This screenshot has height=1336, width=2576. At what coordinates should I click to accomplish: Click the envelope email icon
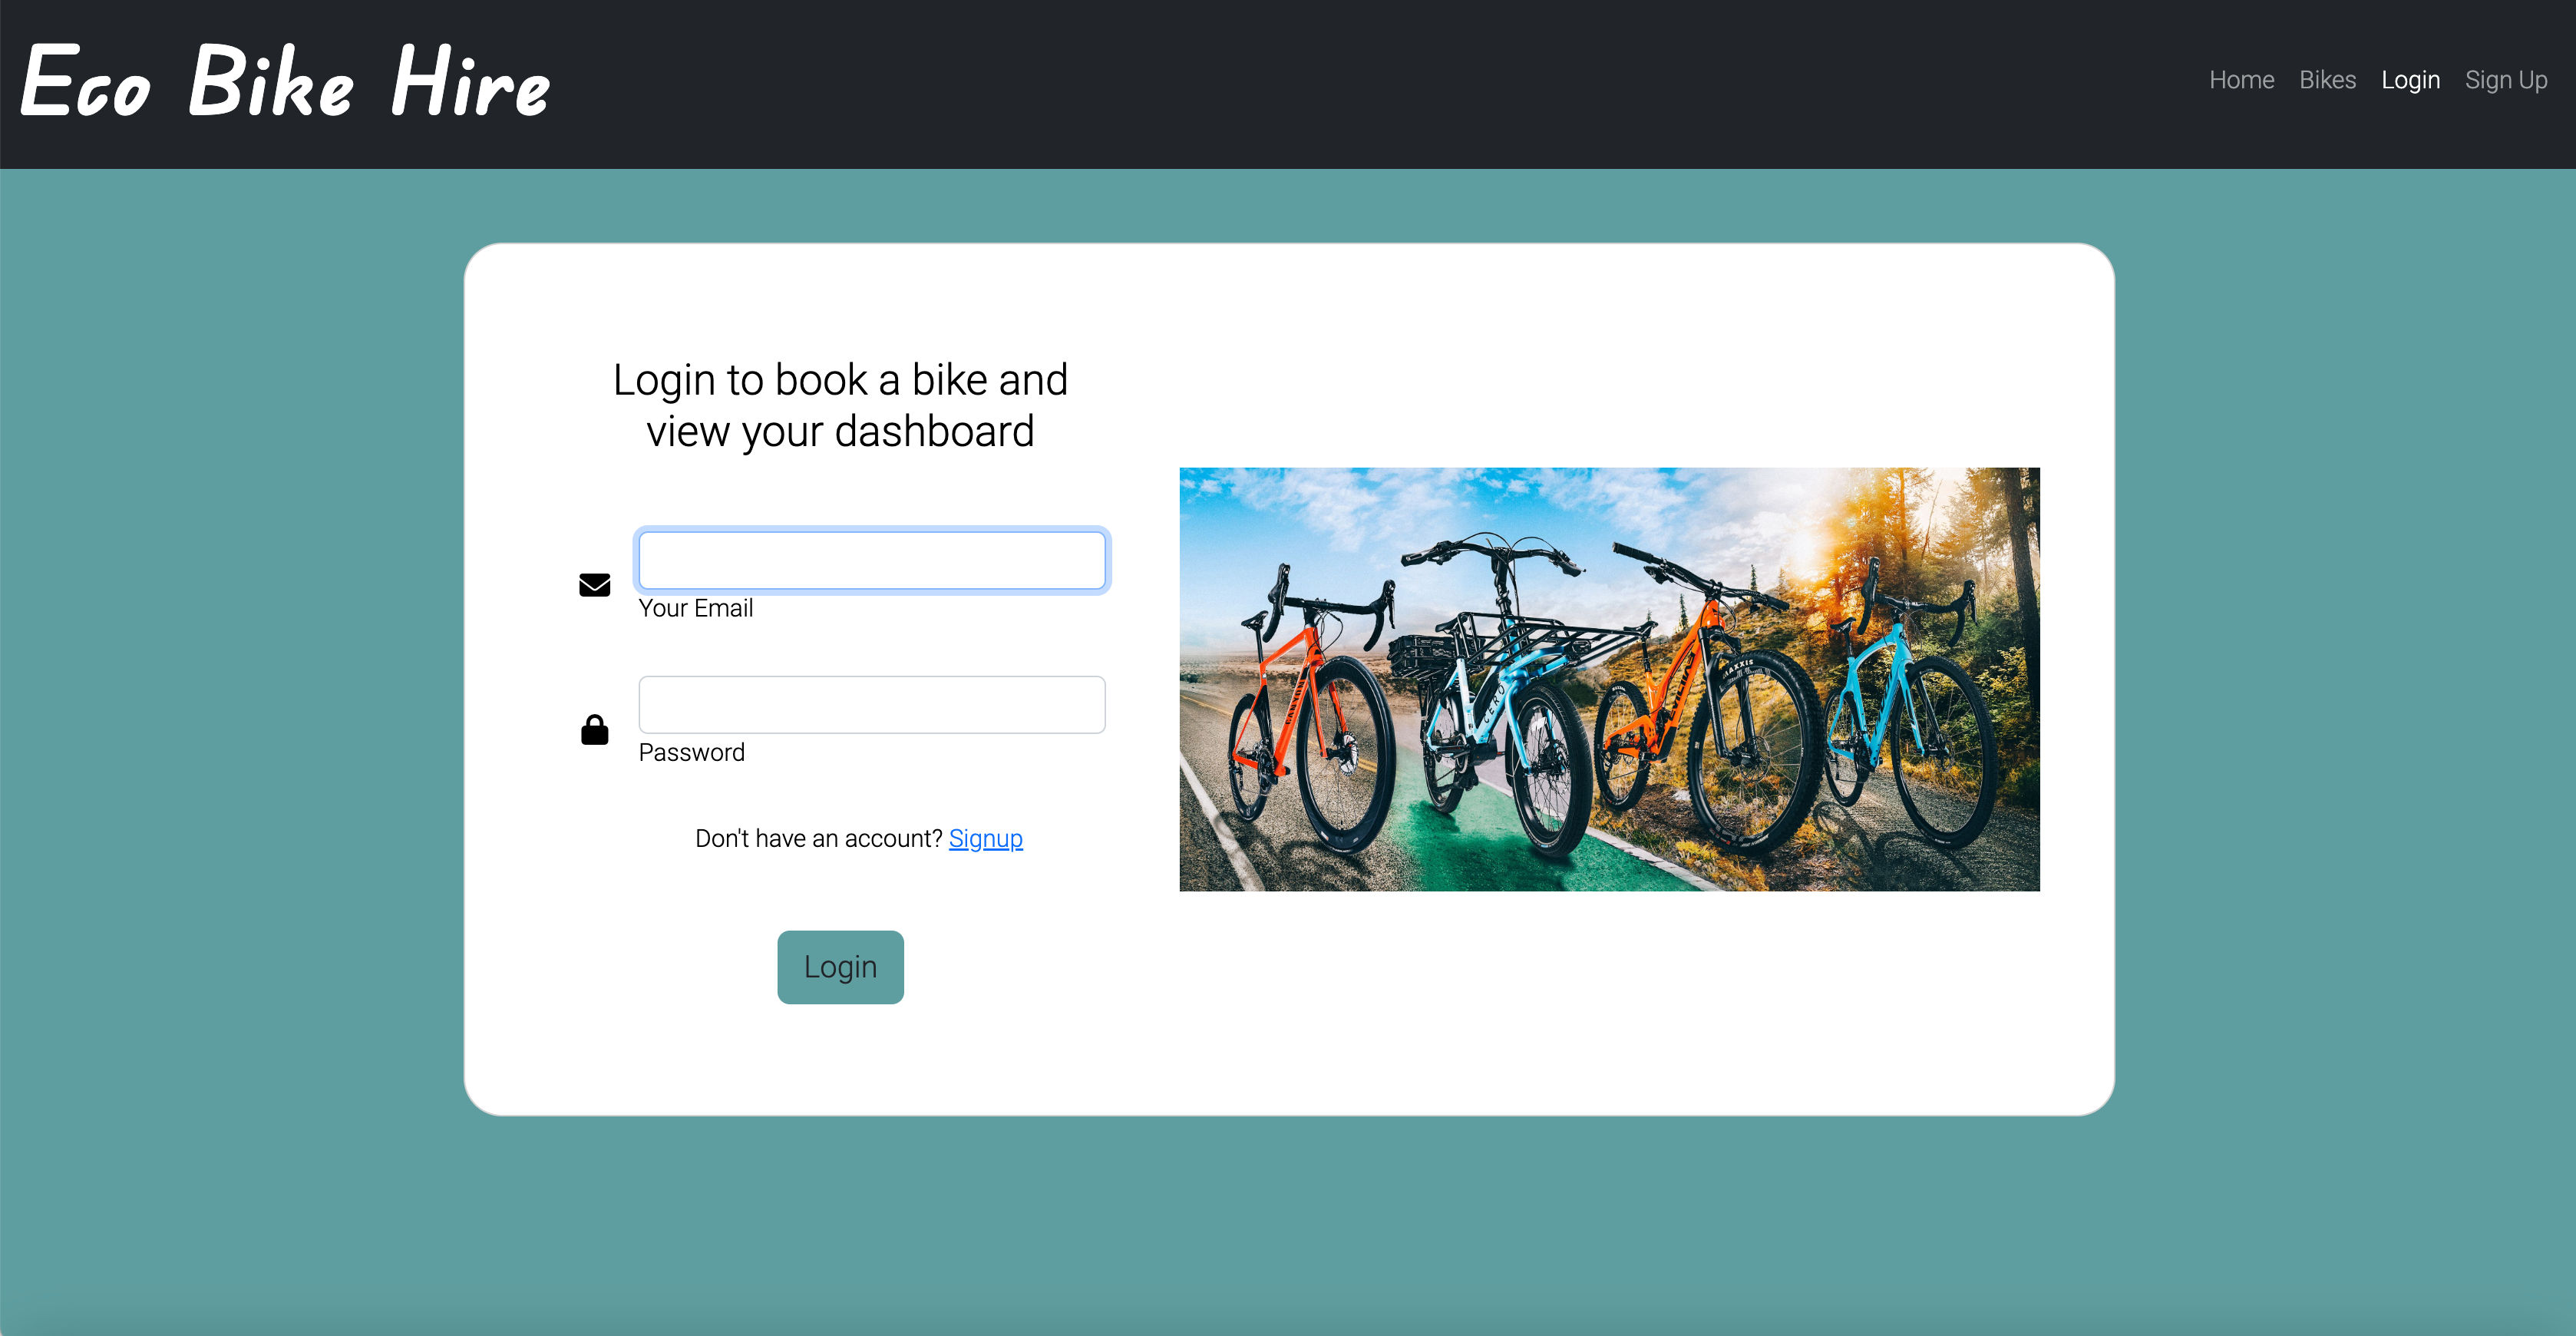coord(595,585)
